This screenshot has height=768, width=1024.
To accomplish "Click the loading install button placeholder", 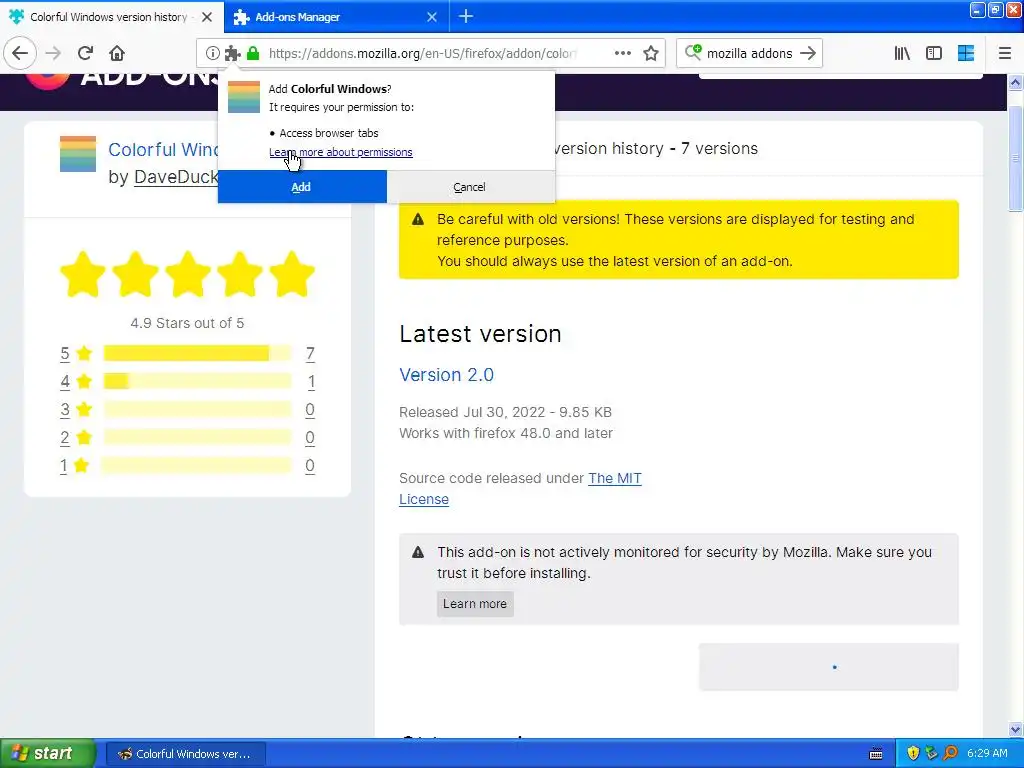I will pyautogui.click(x=829, y=667).
